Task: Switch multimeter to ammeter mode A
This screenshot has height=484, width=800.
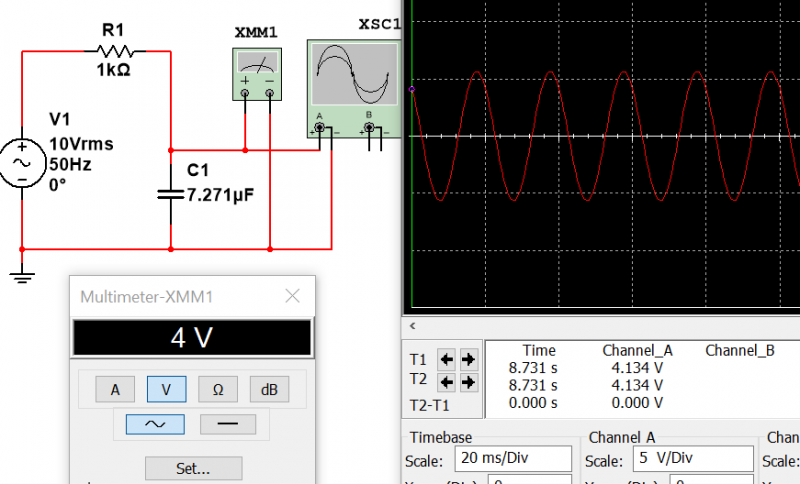Action: point(115,390)
